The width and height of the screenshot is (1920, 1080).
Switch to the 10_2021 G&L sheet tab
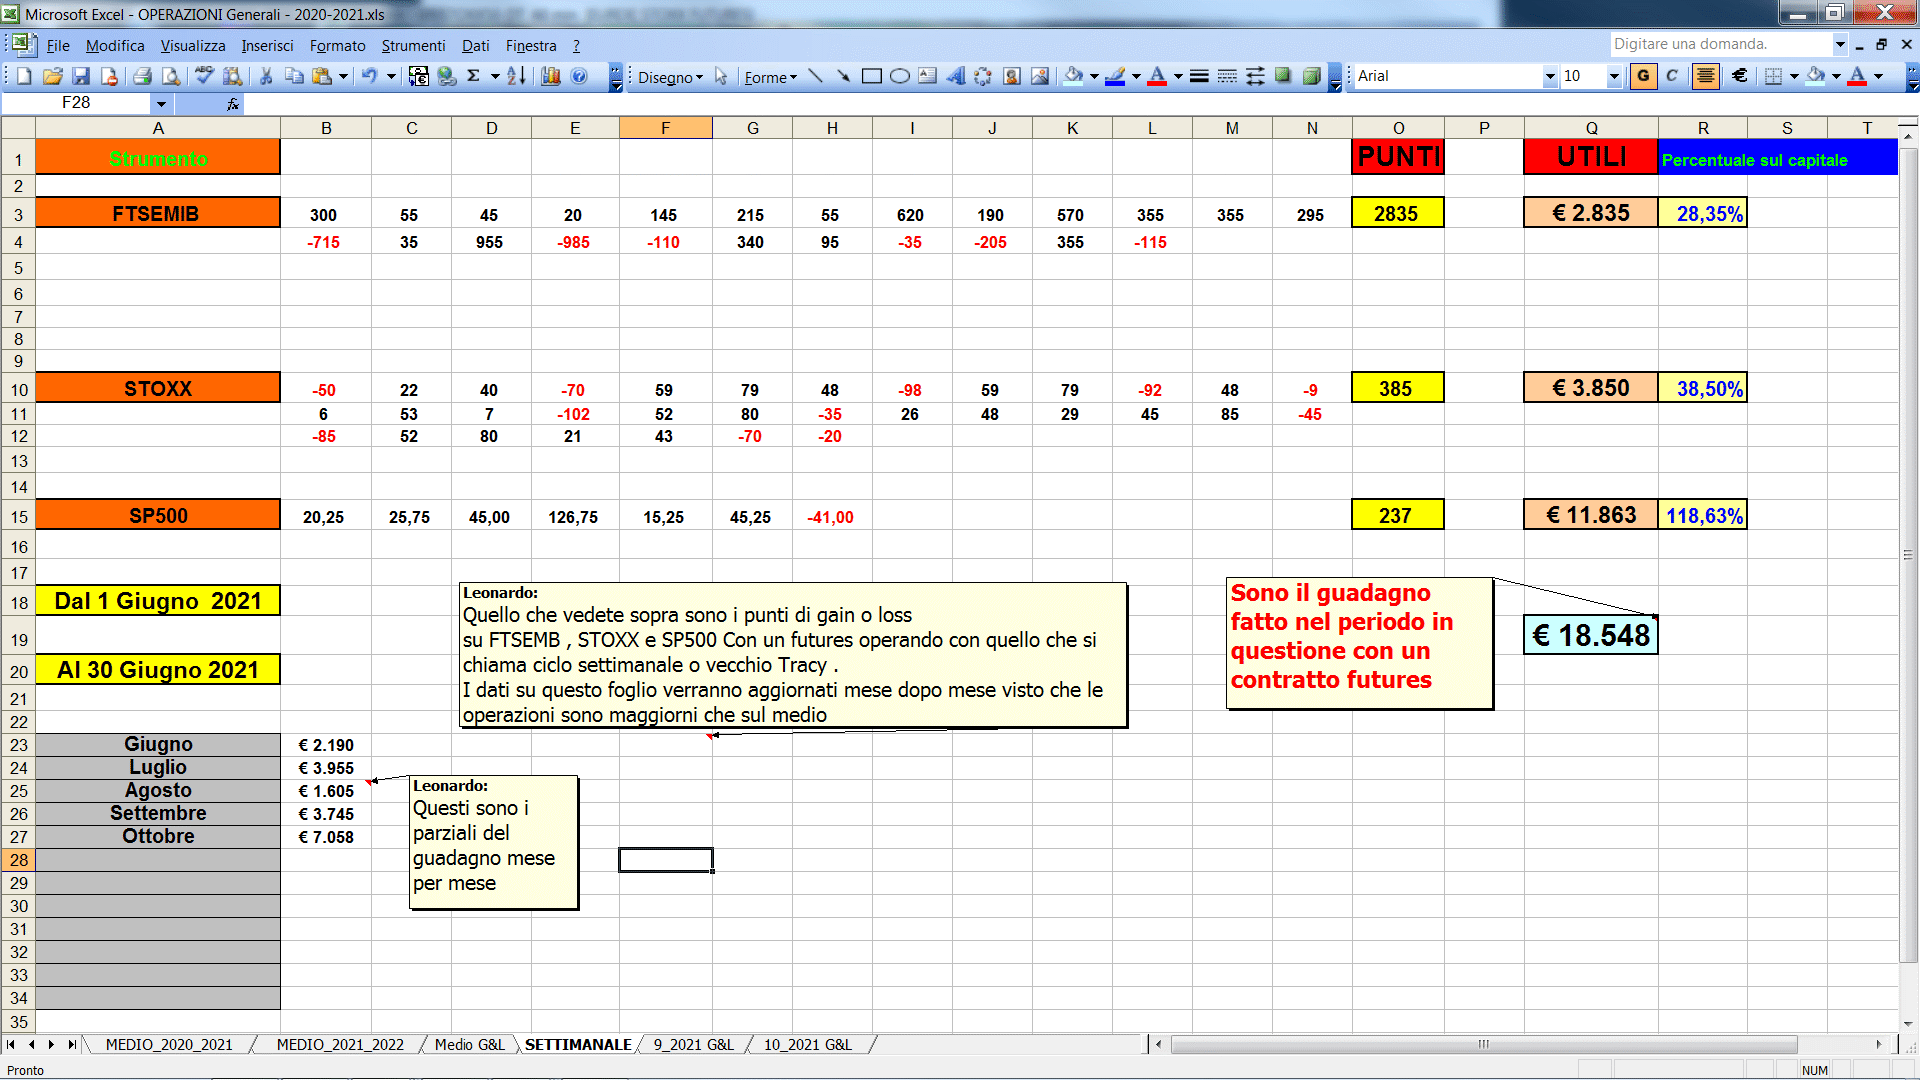click(808, 1044)
